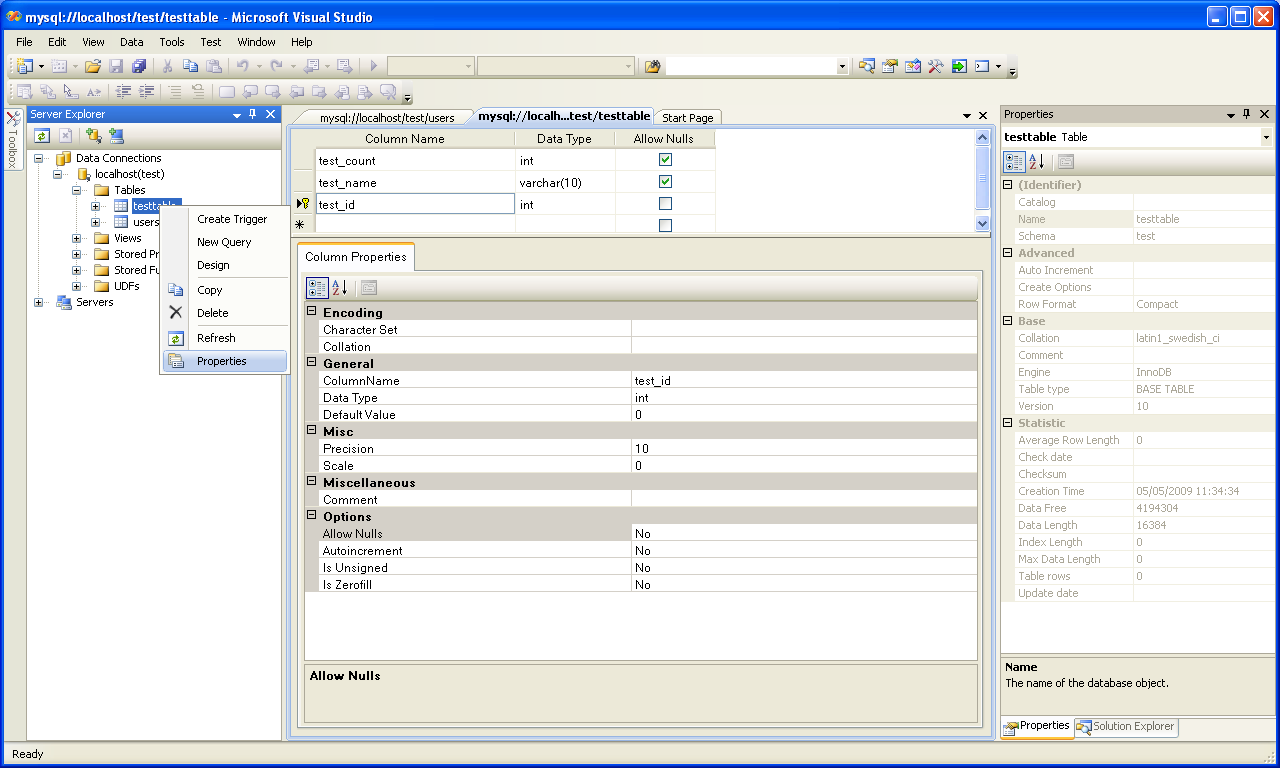Open the Tools menu
This screenshot has height=768, width=1280.
172,42
